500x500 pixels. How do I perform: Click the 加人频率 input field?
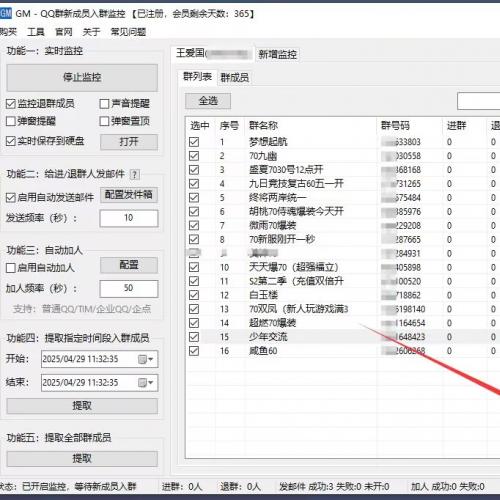tap(129, 288)
